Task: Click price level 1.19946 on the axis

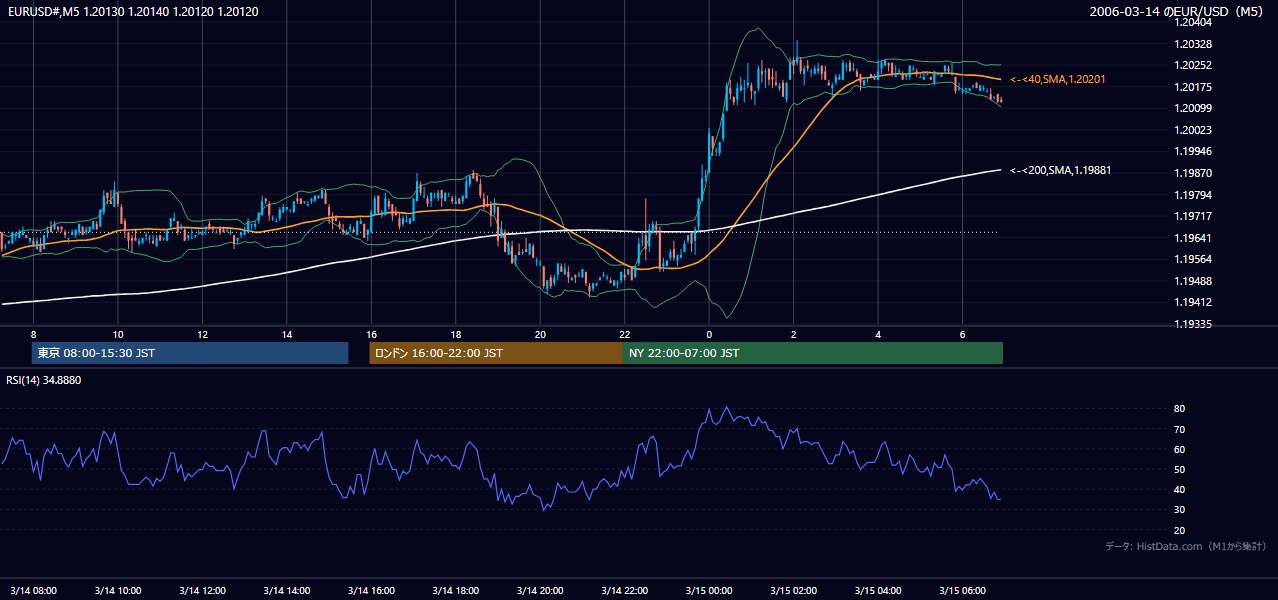Action: (1193, 152)
